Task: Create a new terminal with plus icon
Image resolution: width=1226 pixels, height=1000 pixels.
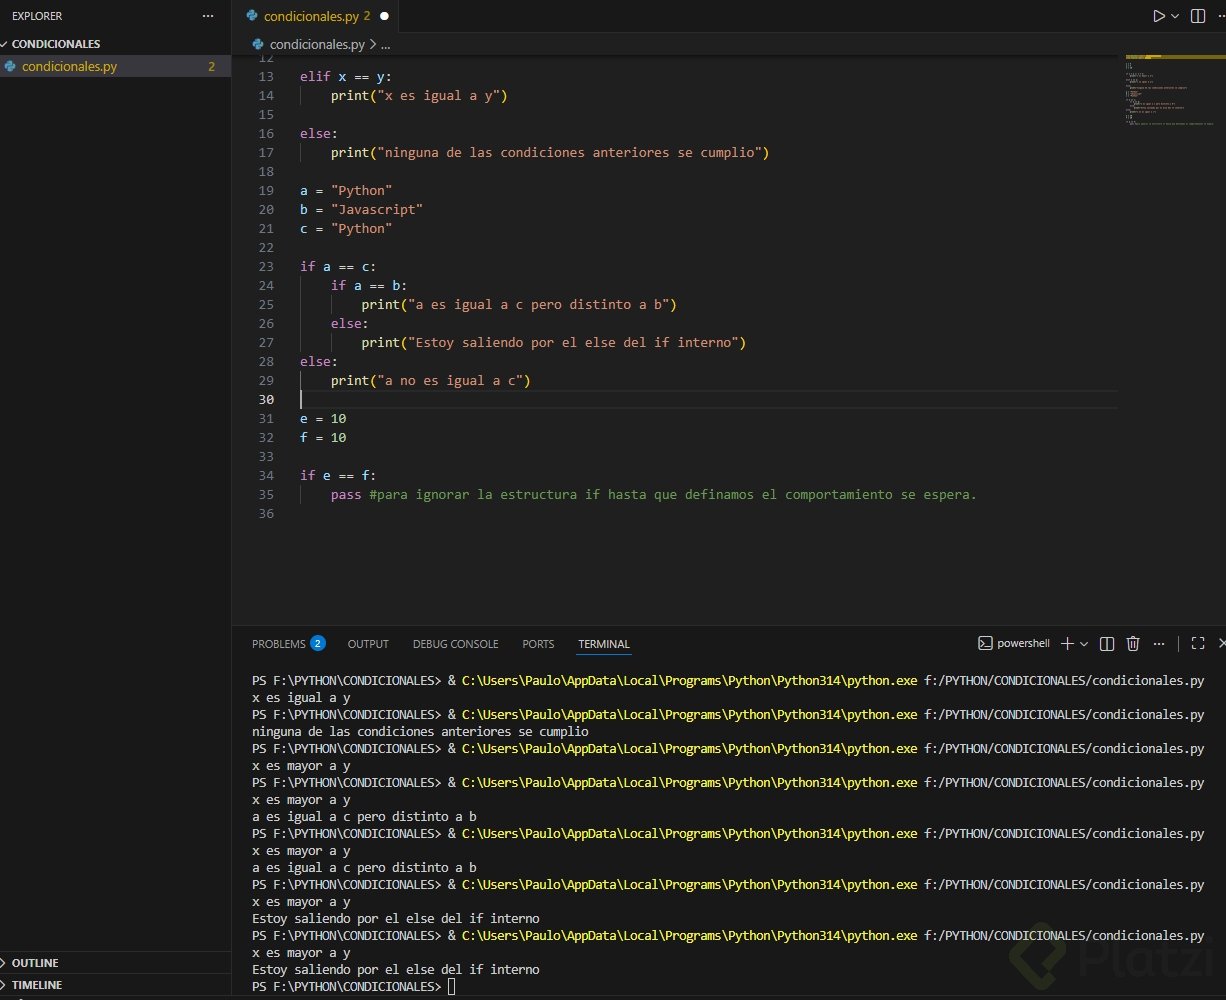Action: click(1067, 644)
